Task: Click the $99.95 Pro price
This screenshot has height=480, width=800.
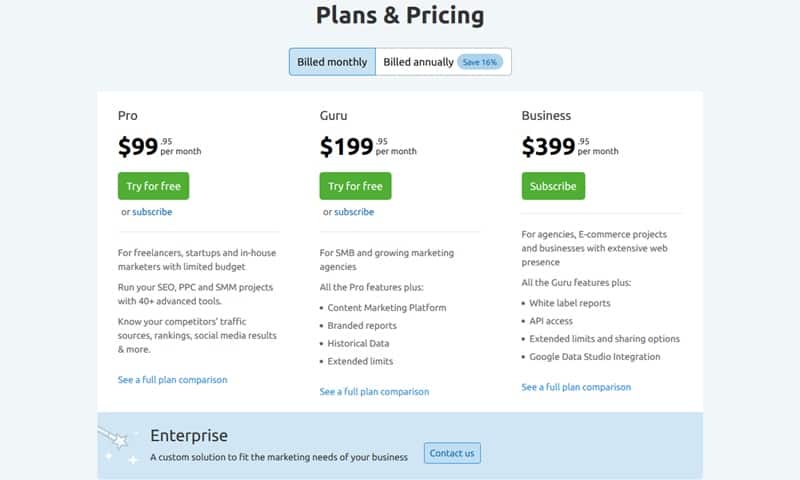Action: point(140,147)
